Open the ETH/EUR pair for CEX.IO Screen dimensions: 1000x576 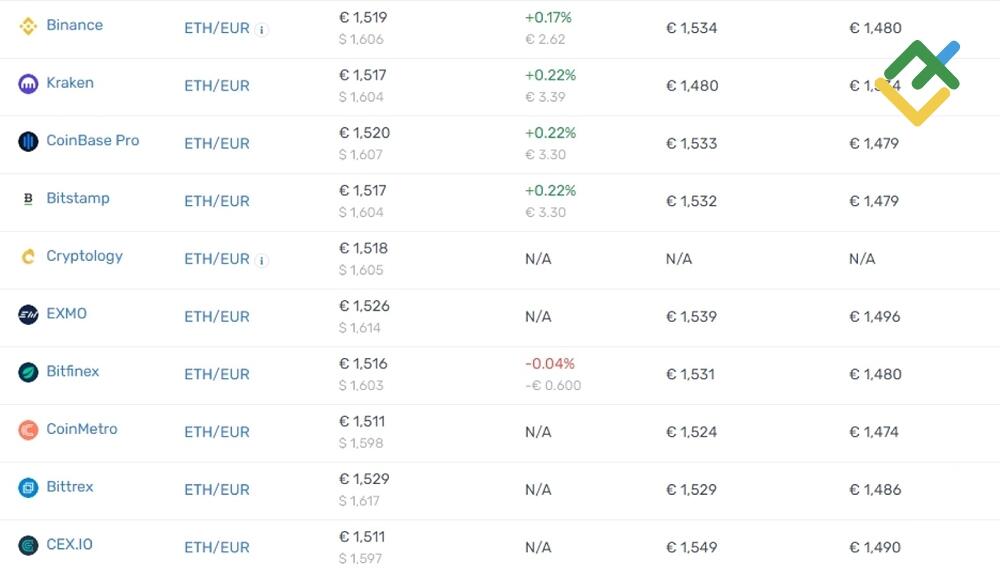(216, 547)
